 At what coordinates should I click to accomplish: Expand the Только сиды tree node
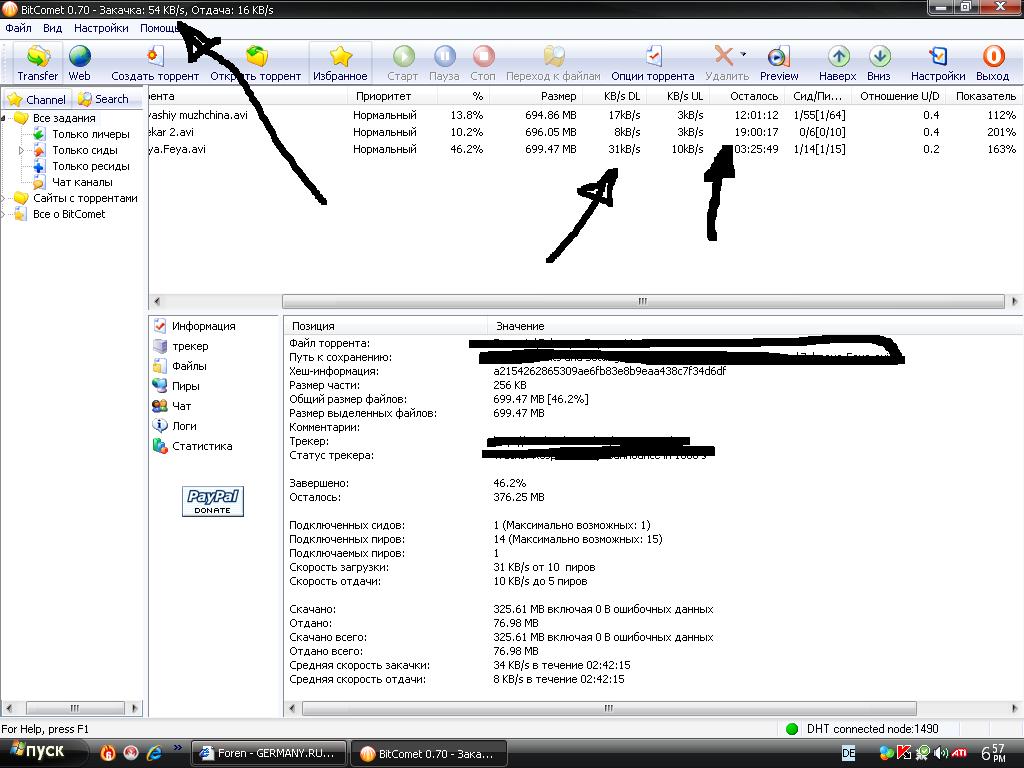click(21, 150)
